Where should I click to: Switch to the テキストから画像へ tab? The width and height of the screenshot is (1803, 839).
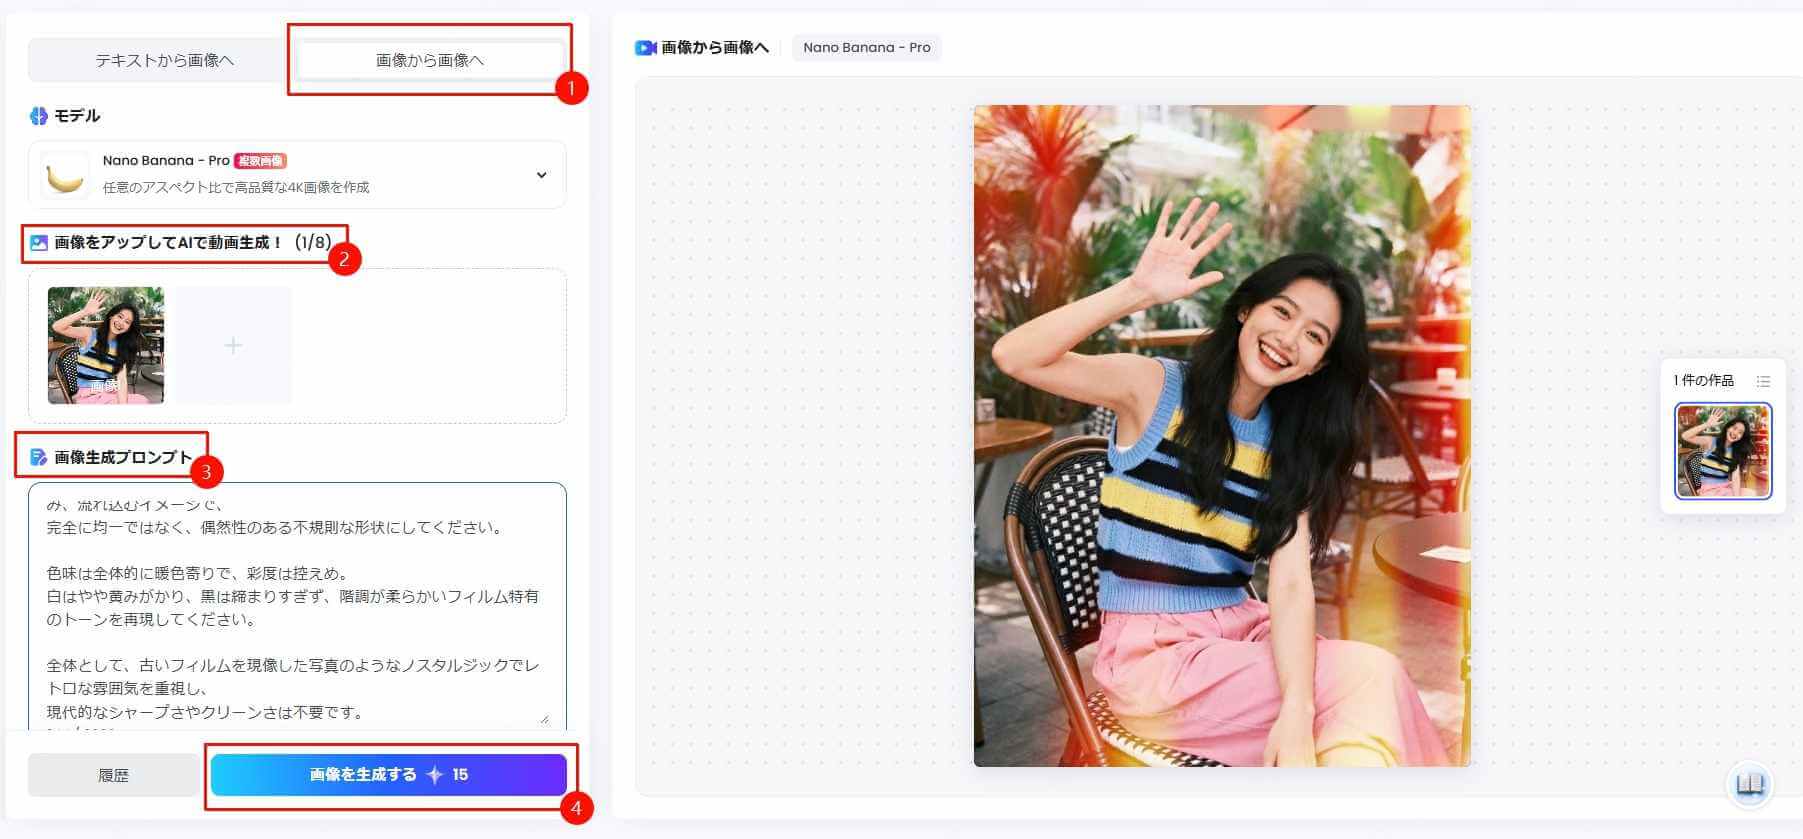164,60
